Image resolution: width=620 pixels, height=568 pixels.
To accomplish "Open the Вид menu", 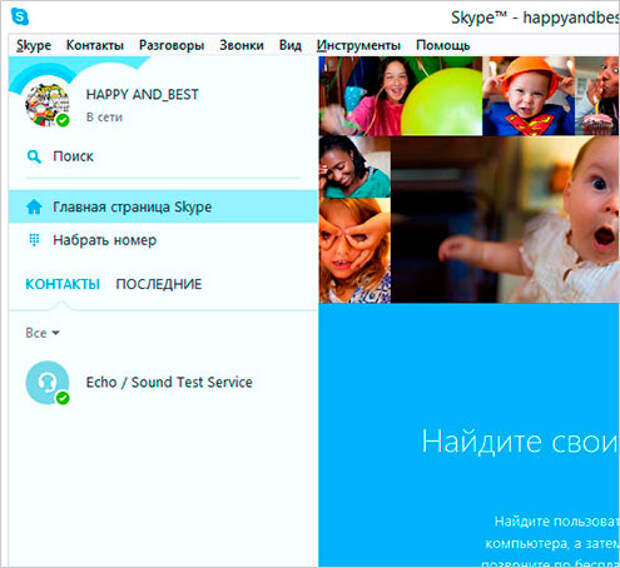I will coord(290,45).
